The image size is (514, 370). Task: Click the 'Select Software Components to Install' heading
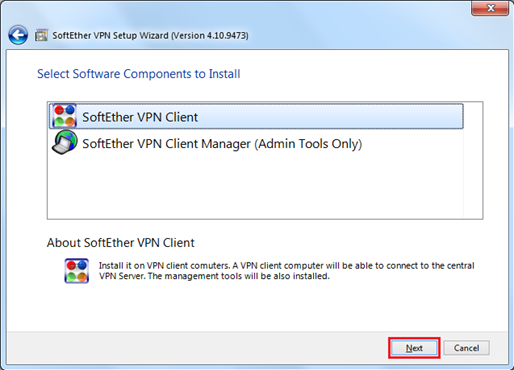click(x=138, y=74)
